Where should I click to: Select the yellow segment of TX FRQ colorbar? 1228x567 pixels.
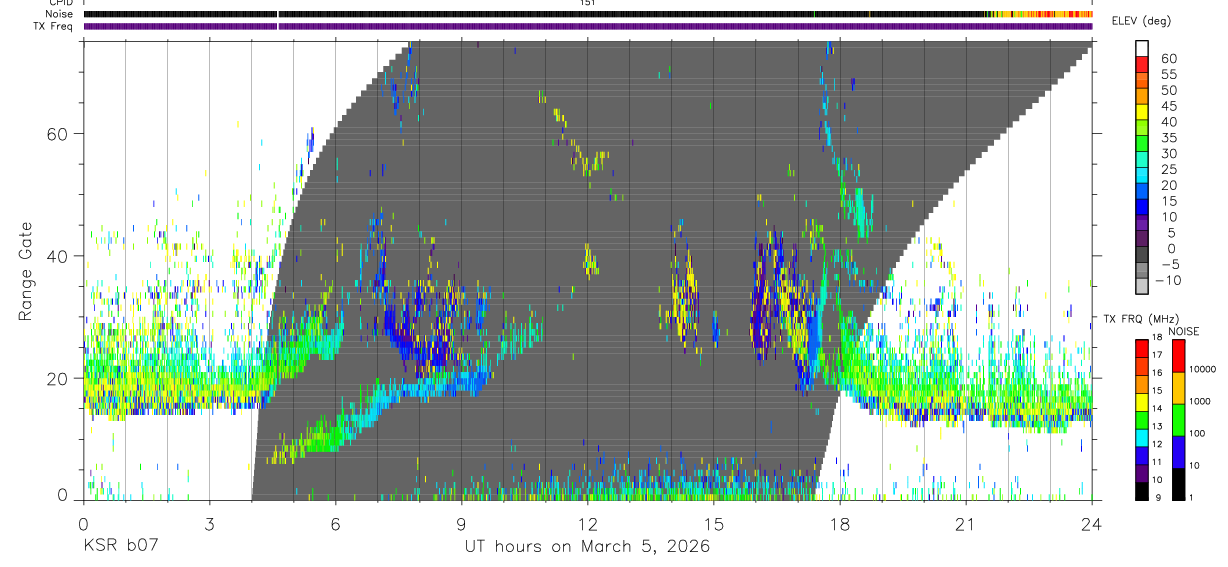click(x=1142, y=401)
